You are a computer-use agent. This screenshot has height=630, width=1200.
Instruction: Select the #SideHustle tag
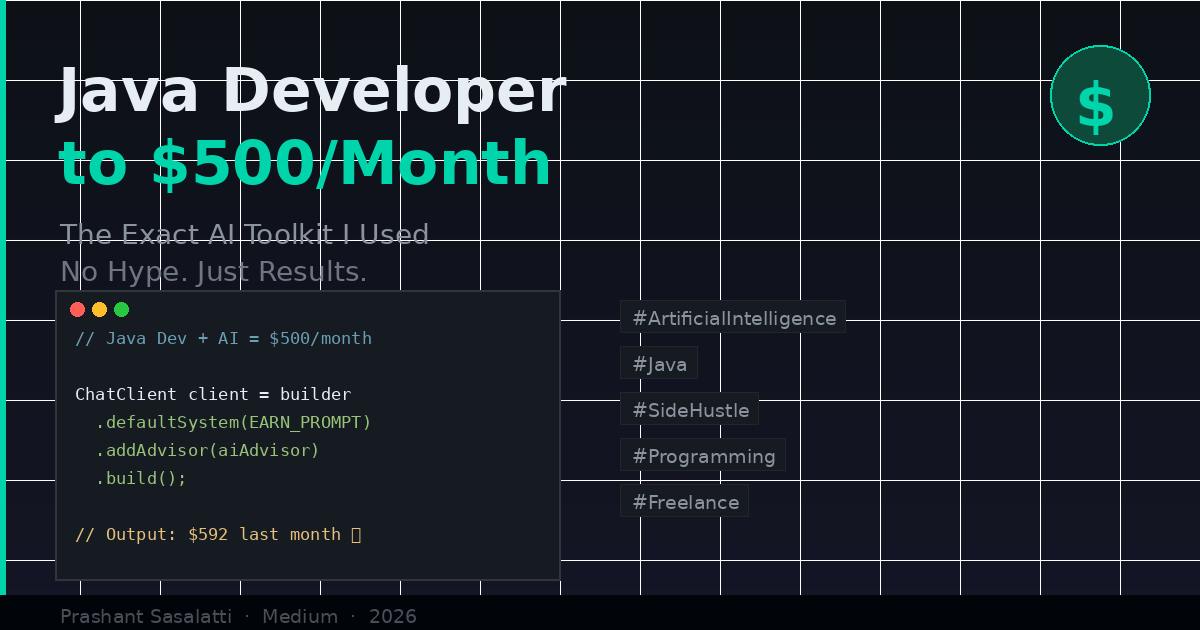[690, 410]
